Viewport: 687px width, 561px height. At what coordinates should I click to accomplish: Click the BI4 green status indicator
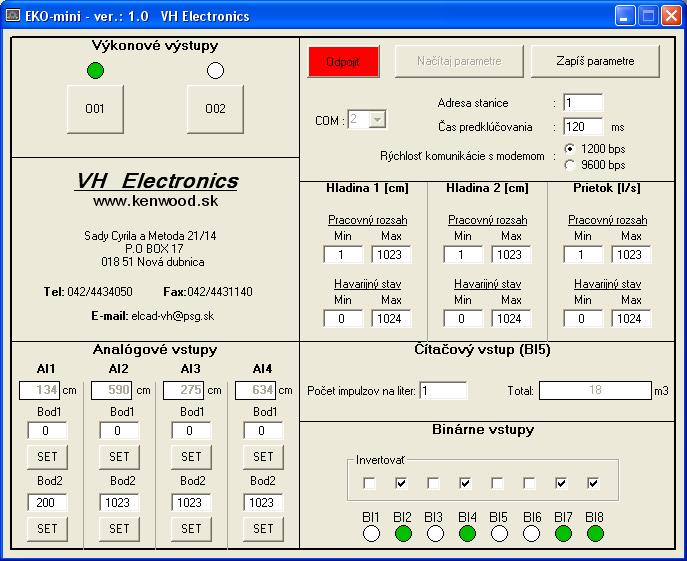[467, 533]
